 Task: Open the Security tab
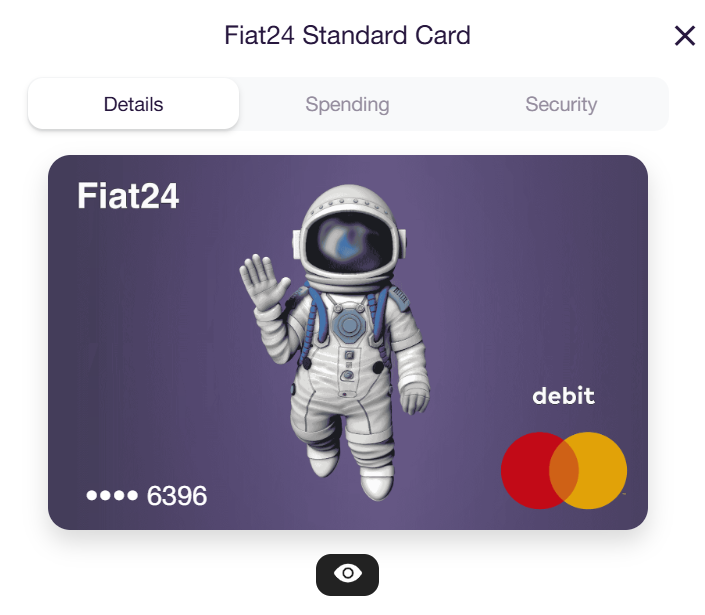point(561,104)
